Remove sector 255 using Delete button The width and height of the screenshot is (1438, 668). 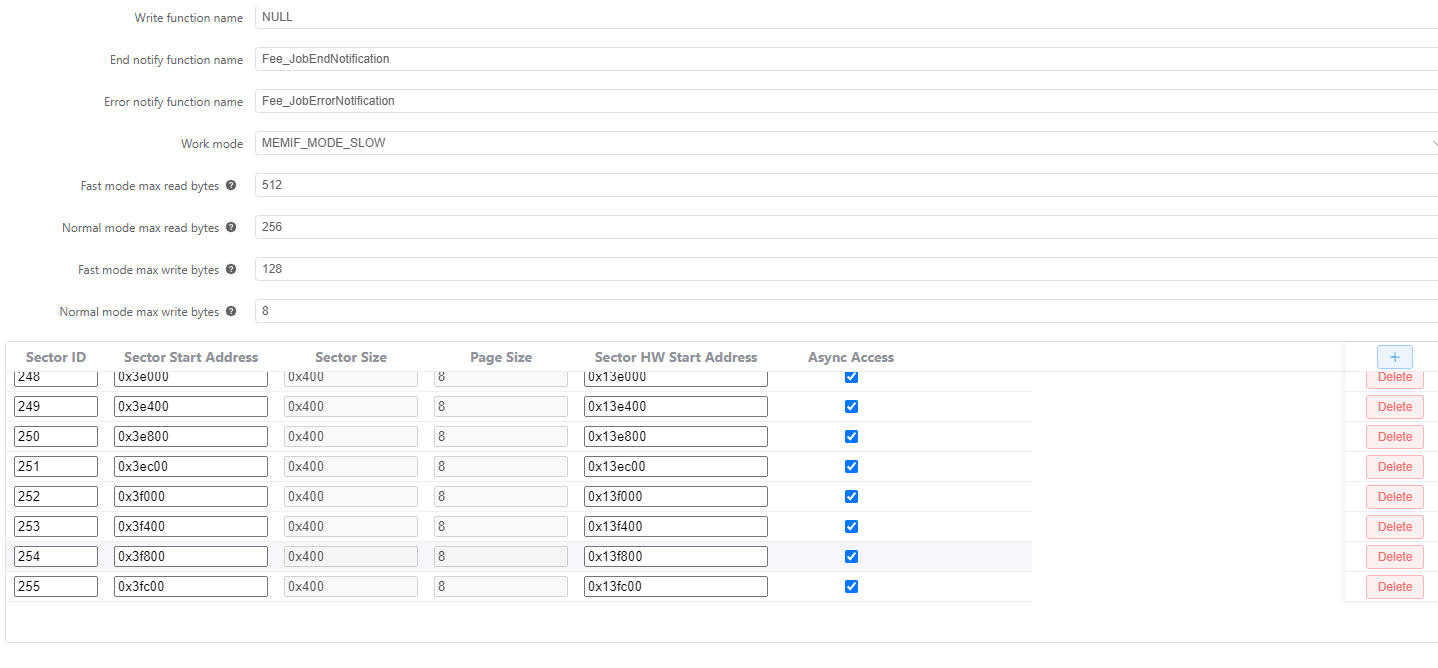click(x=1394, y=587)
